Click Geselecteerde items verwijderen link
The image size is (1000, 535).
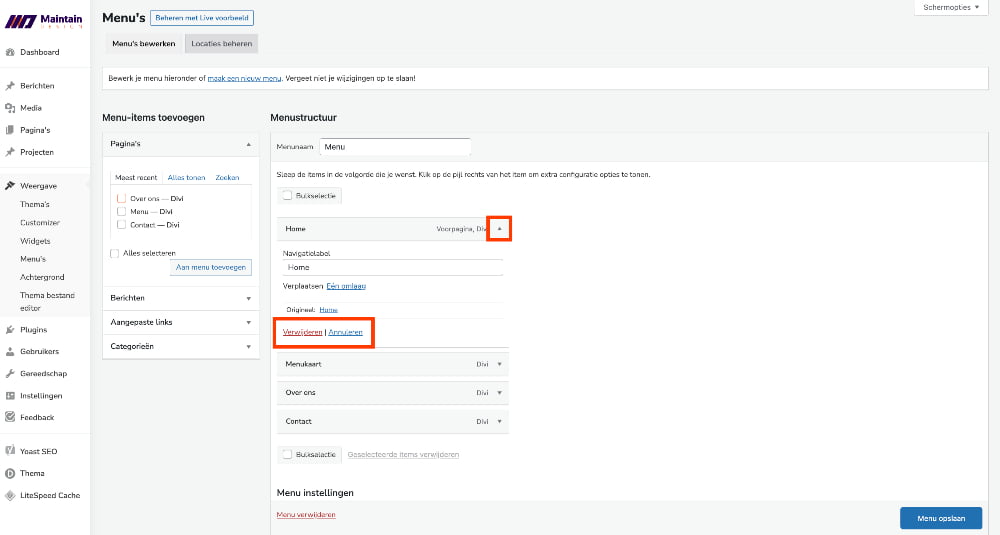pyautogui.click(x=403, y=455)
